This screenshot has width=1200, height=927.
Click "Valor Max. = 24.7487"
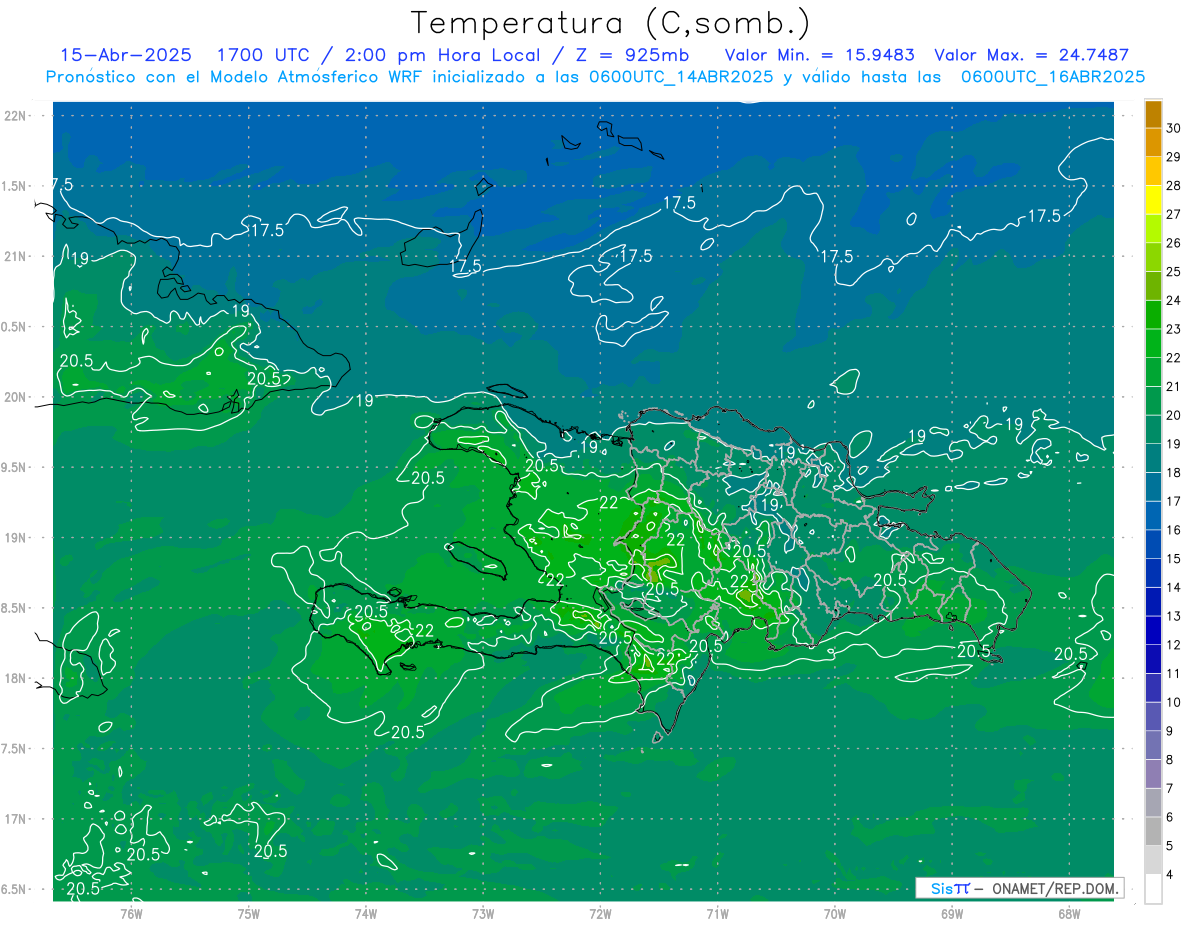[1032, 55]
